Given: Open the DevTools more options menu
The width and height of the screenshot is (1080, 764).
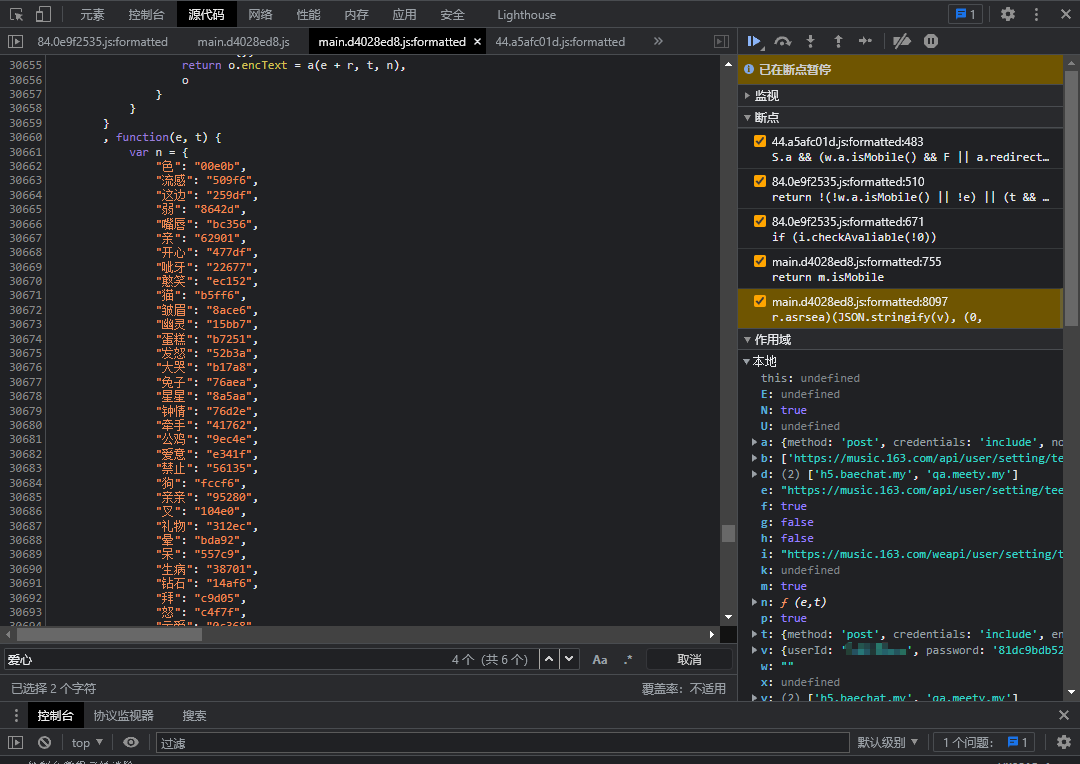Looking at the screenshot, I should pyautogui.click(x=1036, y=14).
